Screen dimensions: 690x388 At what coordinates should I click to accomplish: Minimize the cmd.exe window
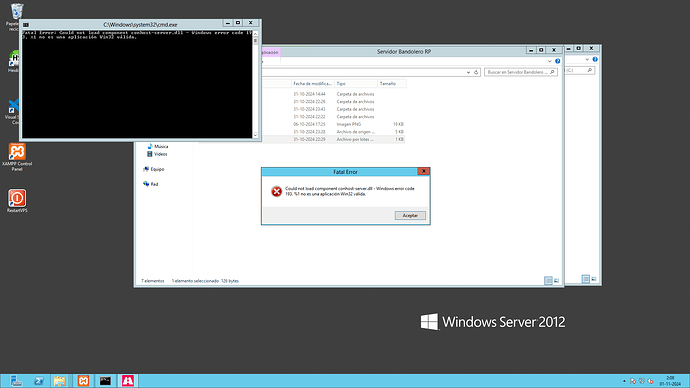(228, 23)
